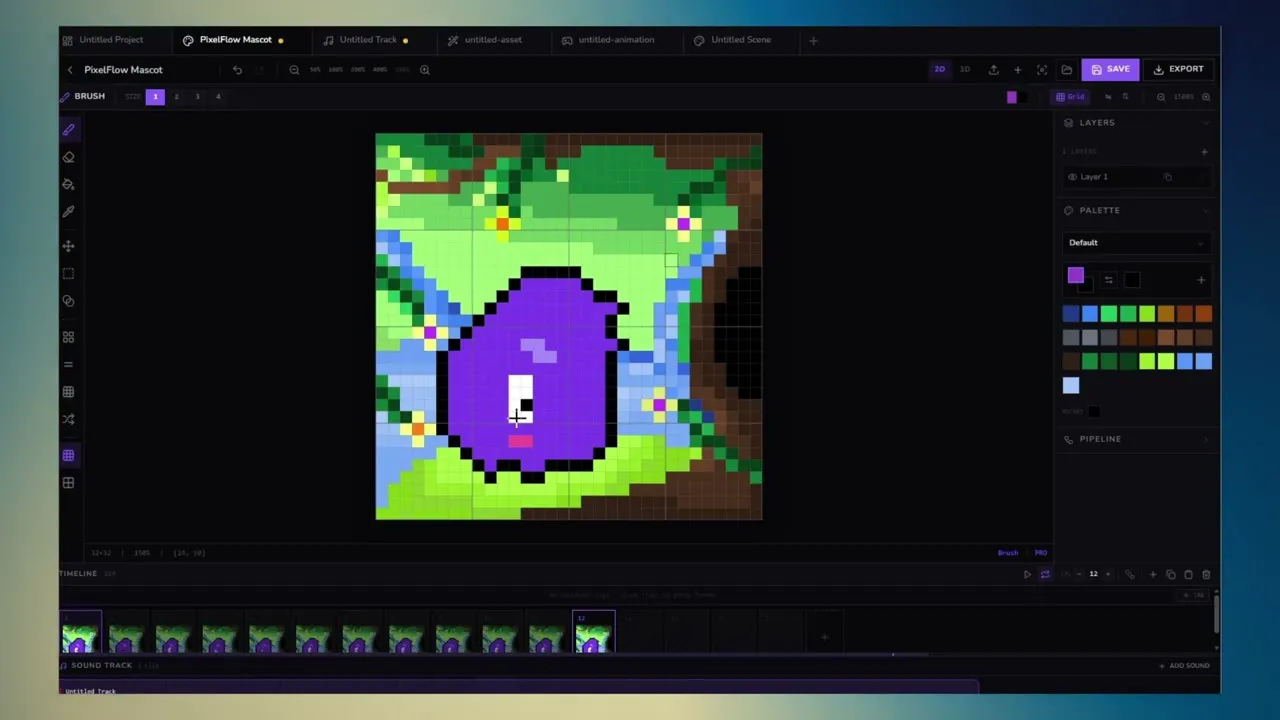Open the Default palette dropdown
The height and width of the screenshot is (720, 1280).
(1136, 243)
